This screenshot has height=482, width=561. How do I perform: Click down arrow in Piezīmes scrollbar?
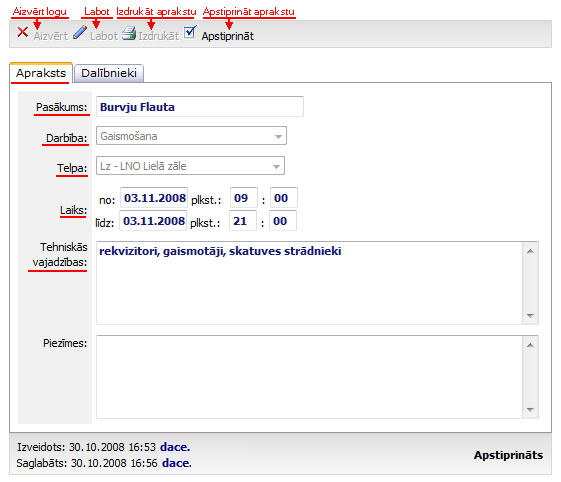tap(530, 409)
